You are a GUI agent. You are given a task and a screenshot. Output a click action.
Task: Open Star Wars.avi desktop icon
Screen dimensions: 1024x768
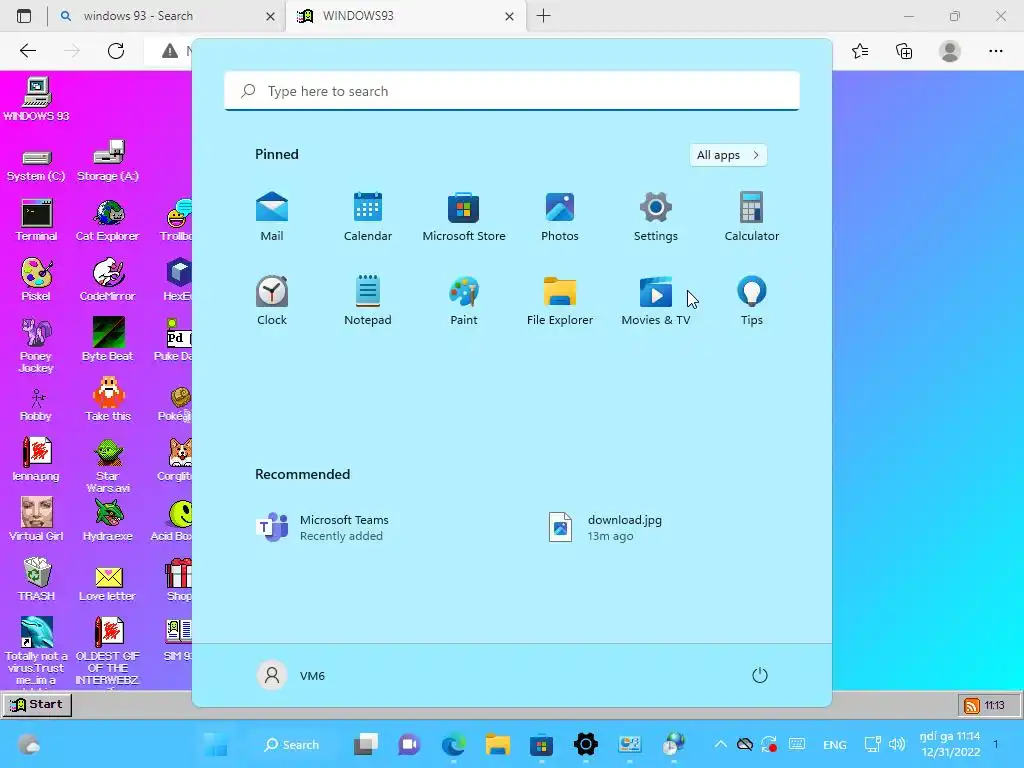tap(108, 466)
